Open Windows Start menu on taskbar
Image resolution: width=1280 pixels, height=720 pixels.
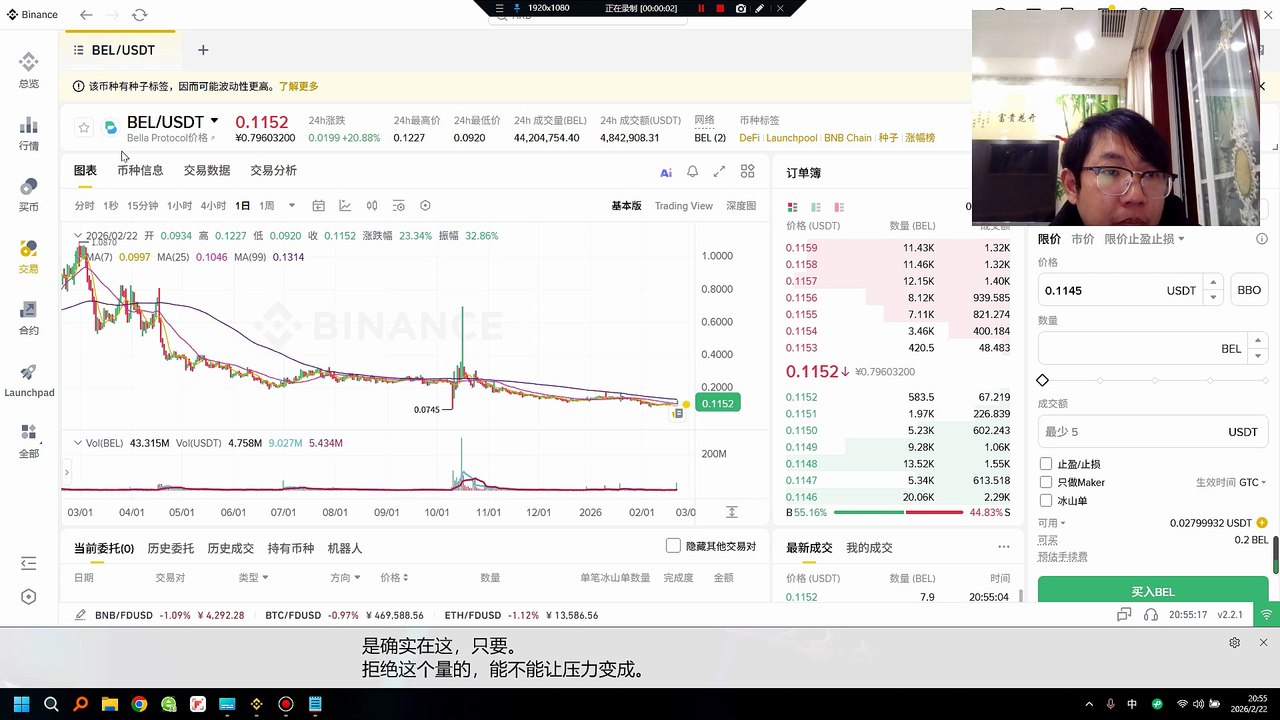point(22,704)
